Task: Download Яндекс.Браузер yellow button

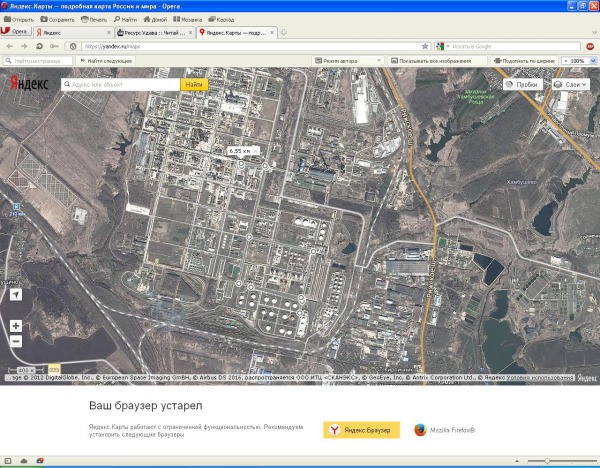Action: pos(362,430)
